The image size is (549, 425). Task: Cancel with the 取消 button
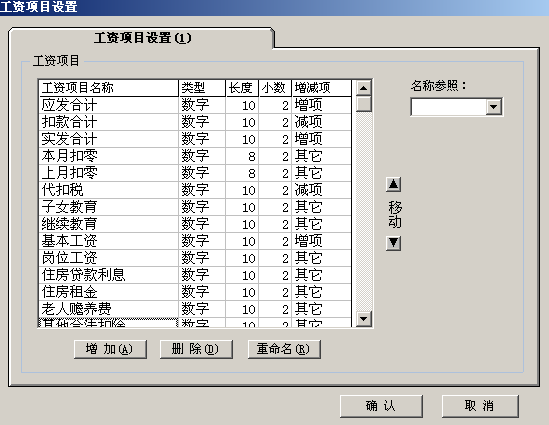480,406
